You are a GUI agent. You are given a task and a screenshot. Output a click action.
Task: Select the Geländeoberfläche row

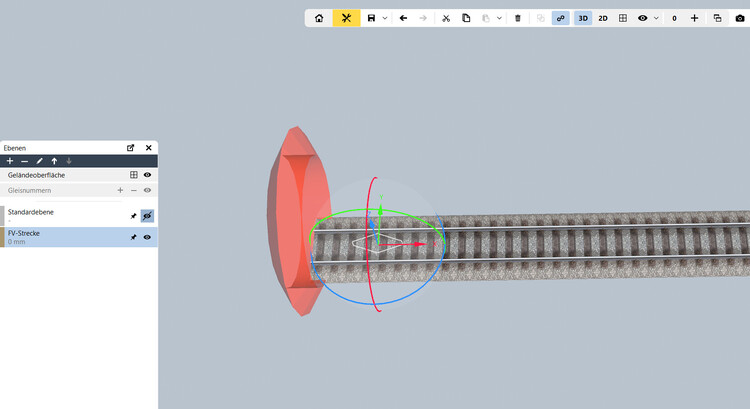pos(79,175)
